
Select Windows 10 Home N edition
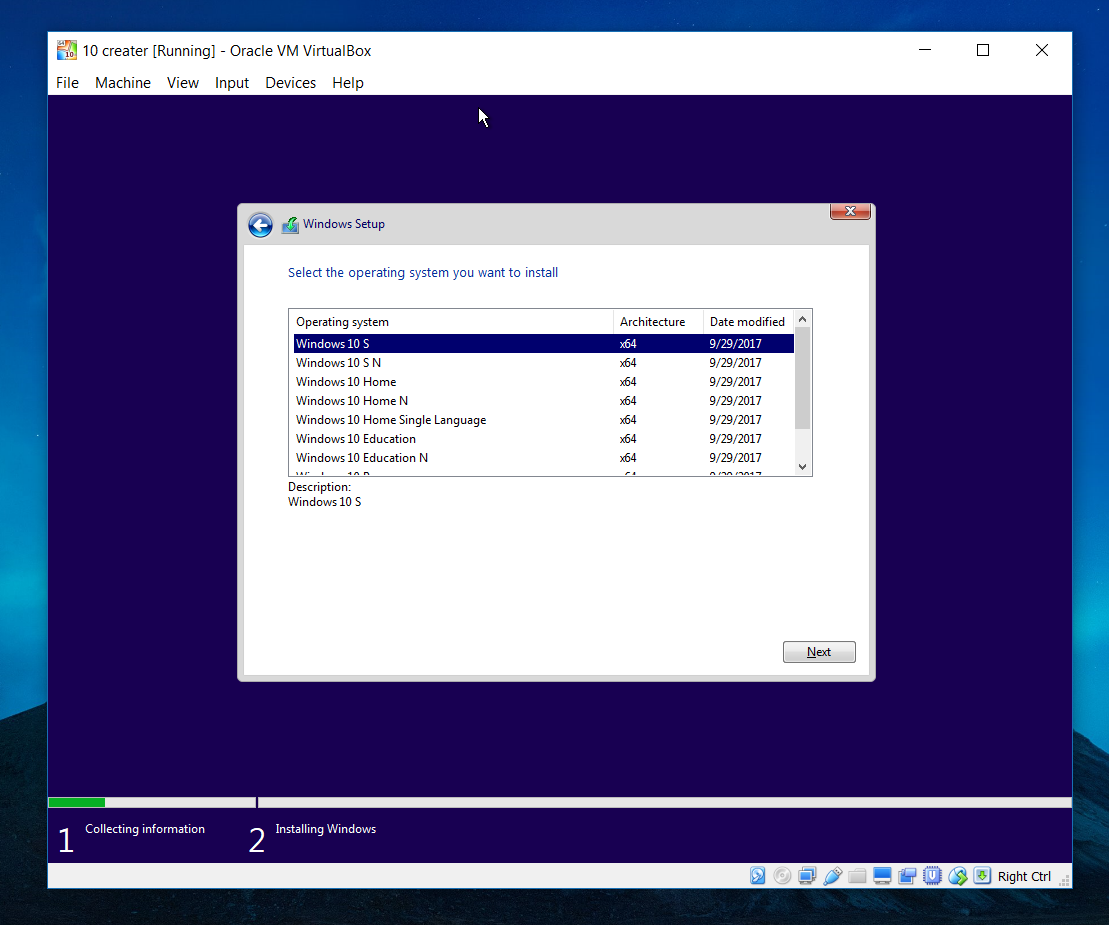[544, 401]
